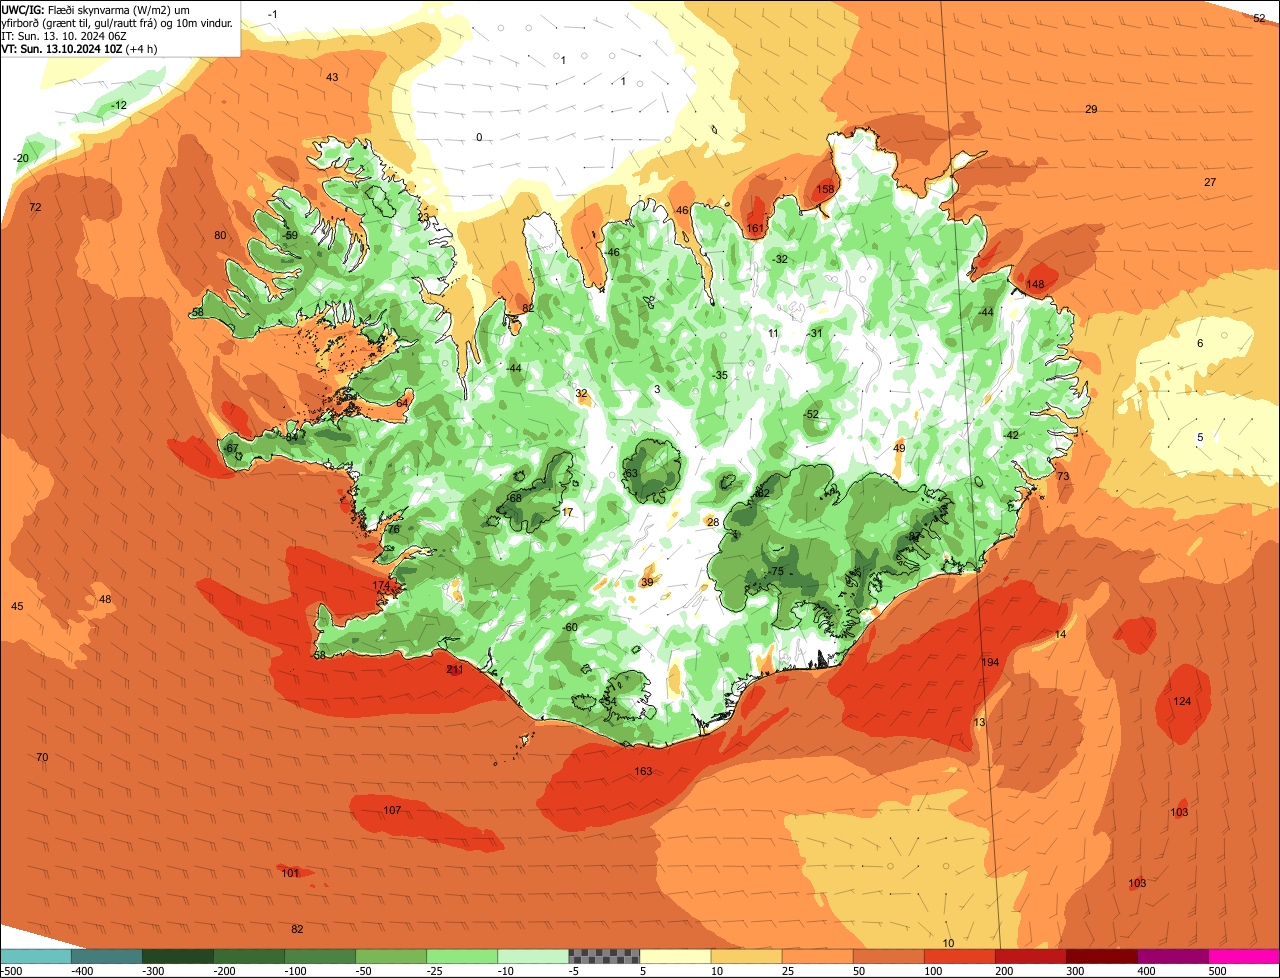Select the map value '-46'
1280x978 pixels.
coord(612,252)
